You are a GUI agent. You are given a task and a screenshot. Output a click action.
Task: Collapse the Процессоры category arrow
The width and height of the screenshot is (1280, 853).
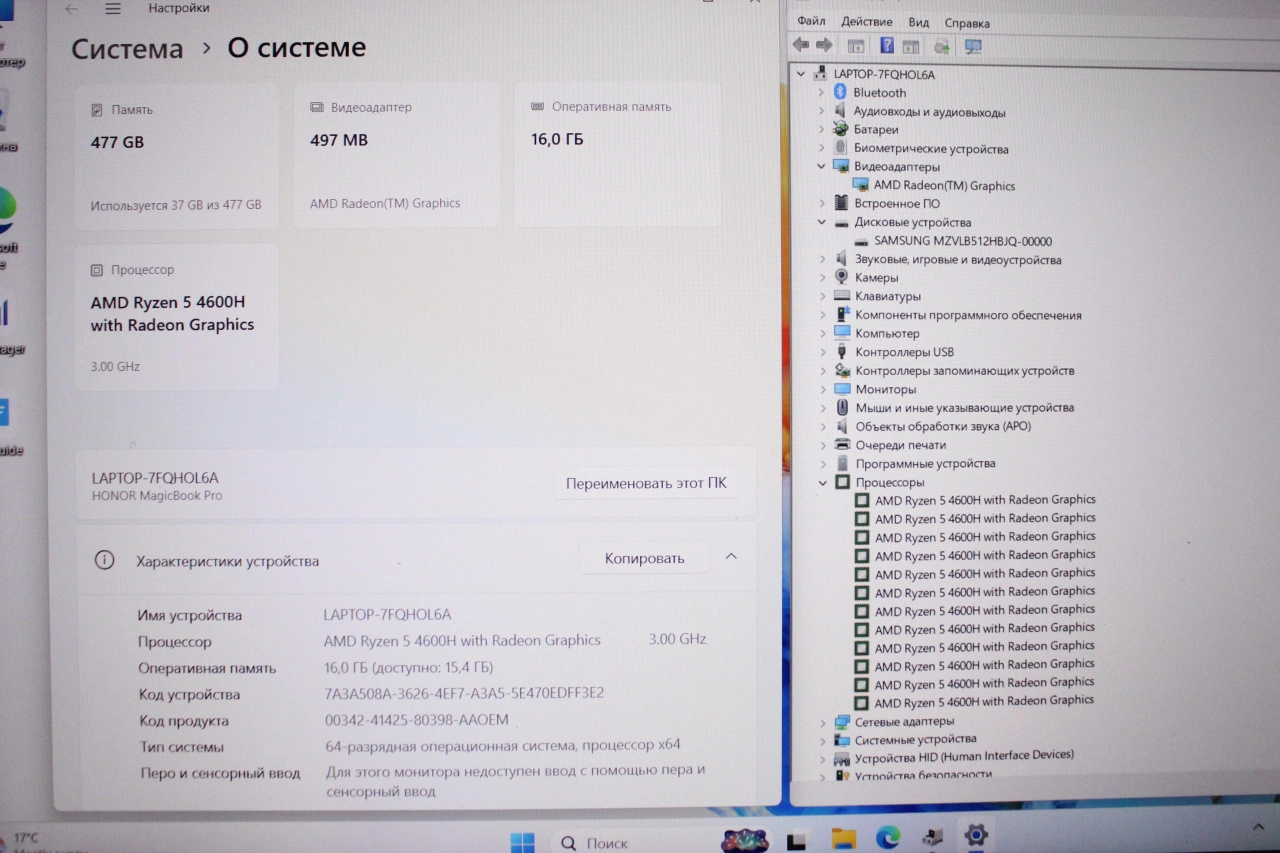[823, 482]
